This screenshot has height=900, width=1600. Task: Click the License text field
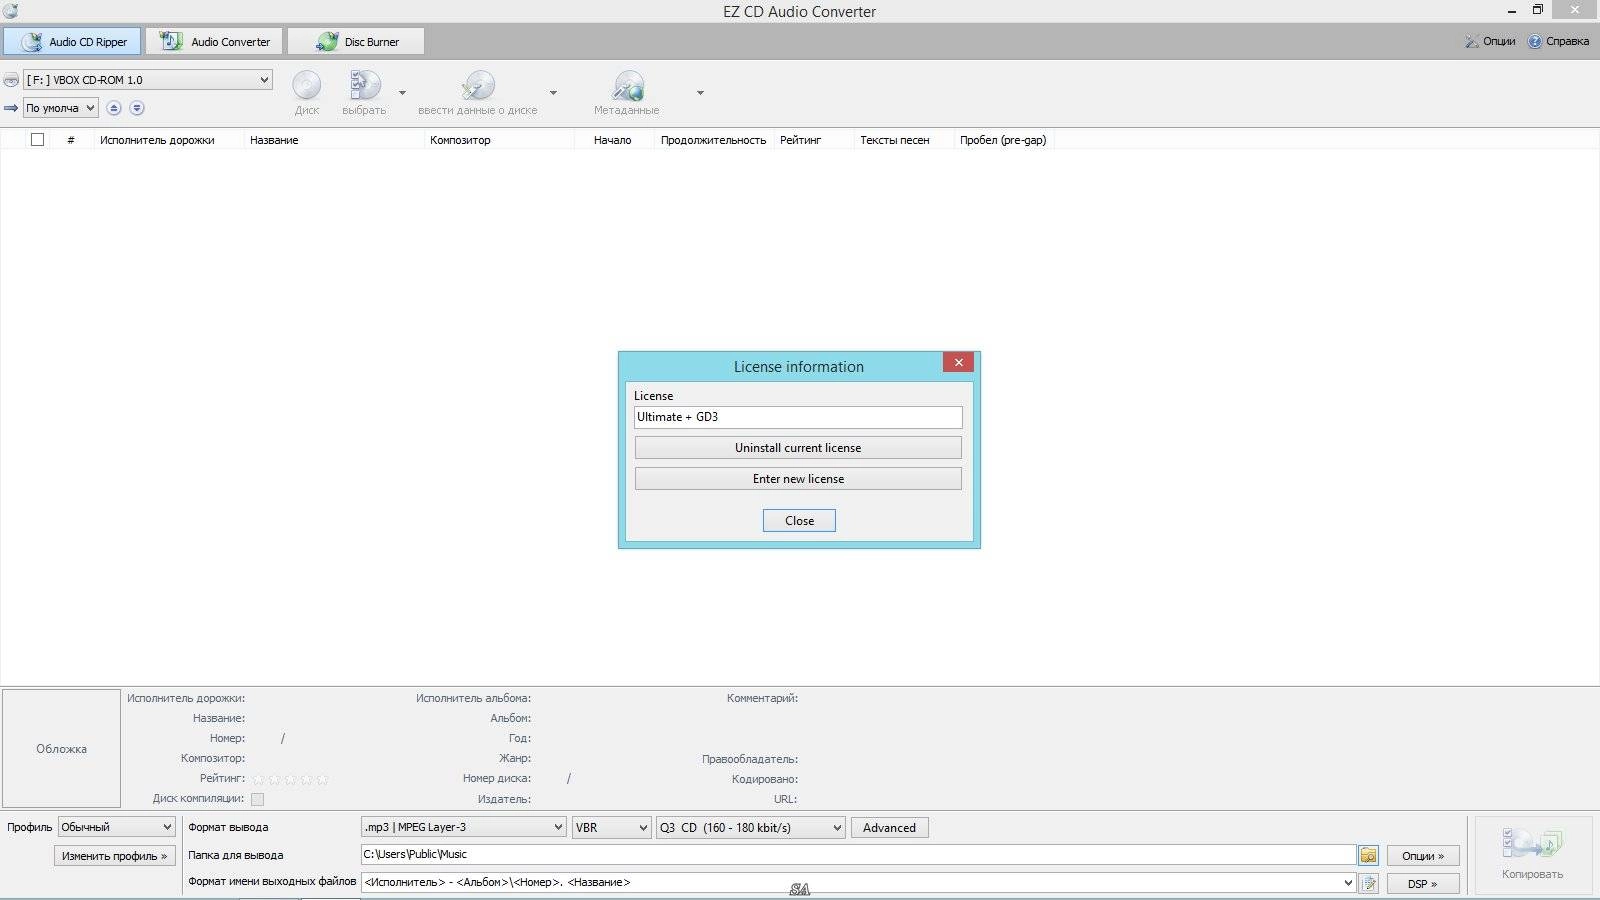pyautogui.click(x=798, y=417)
